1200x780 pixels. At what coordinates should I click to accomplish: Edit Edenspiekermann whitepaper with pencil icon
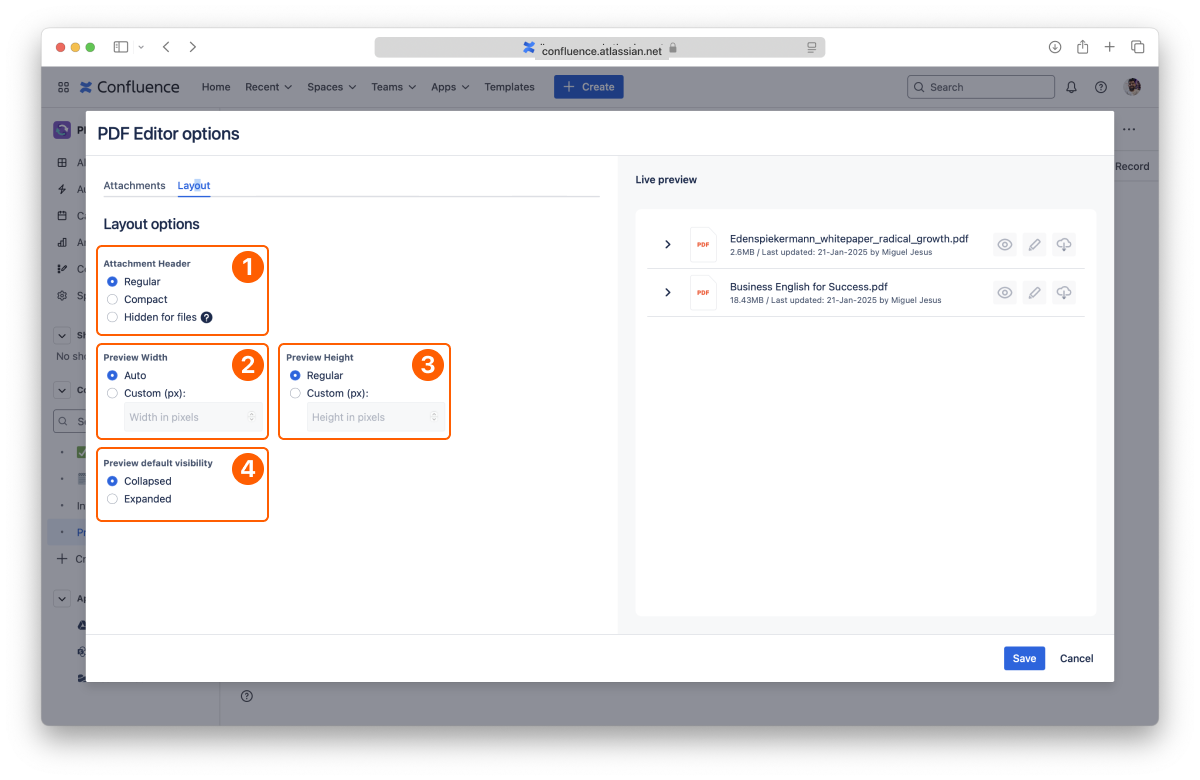(x=1035, y=245)
